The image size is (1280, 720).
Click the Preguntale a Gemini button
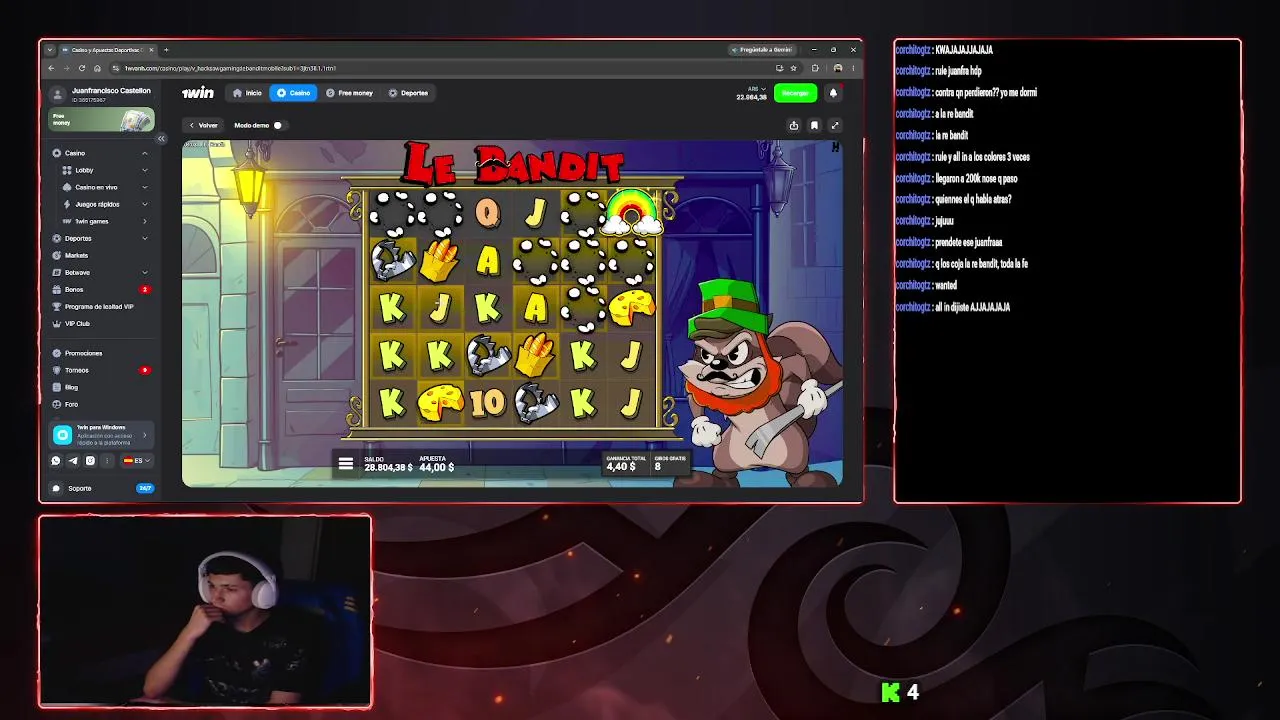(762, 50)
